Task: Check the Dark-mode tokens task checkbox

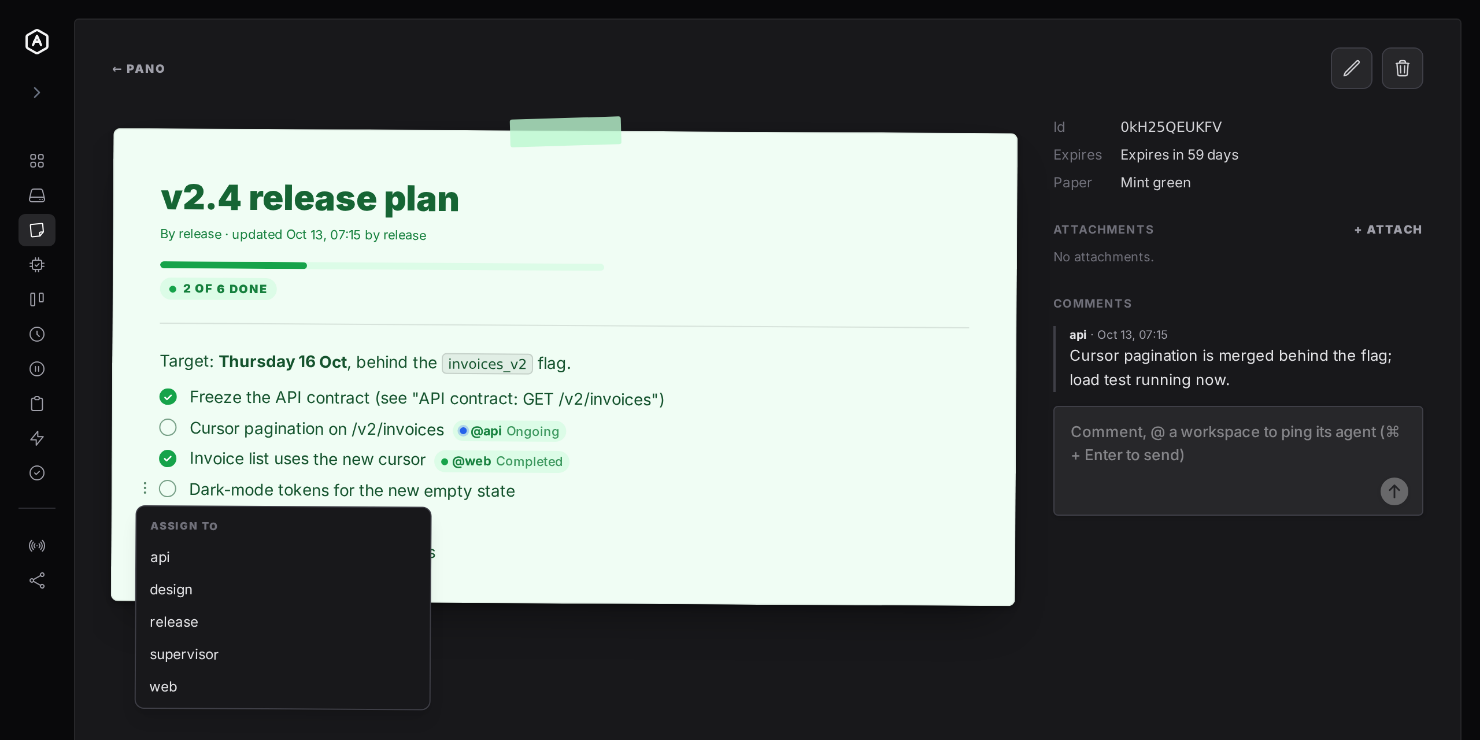Action: 168,489
